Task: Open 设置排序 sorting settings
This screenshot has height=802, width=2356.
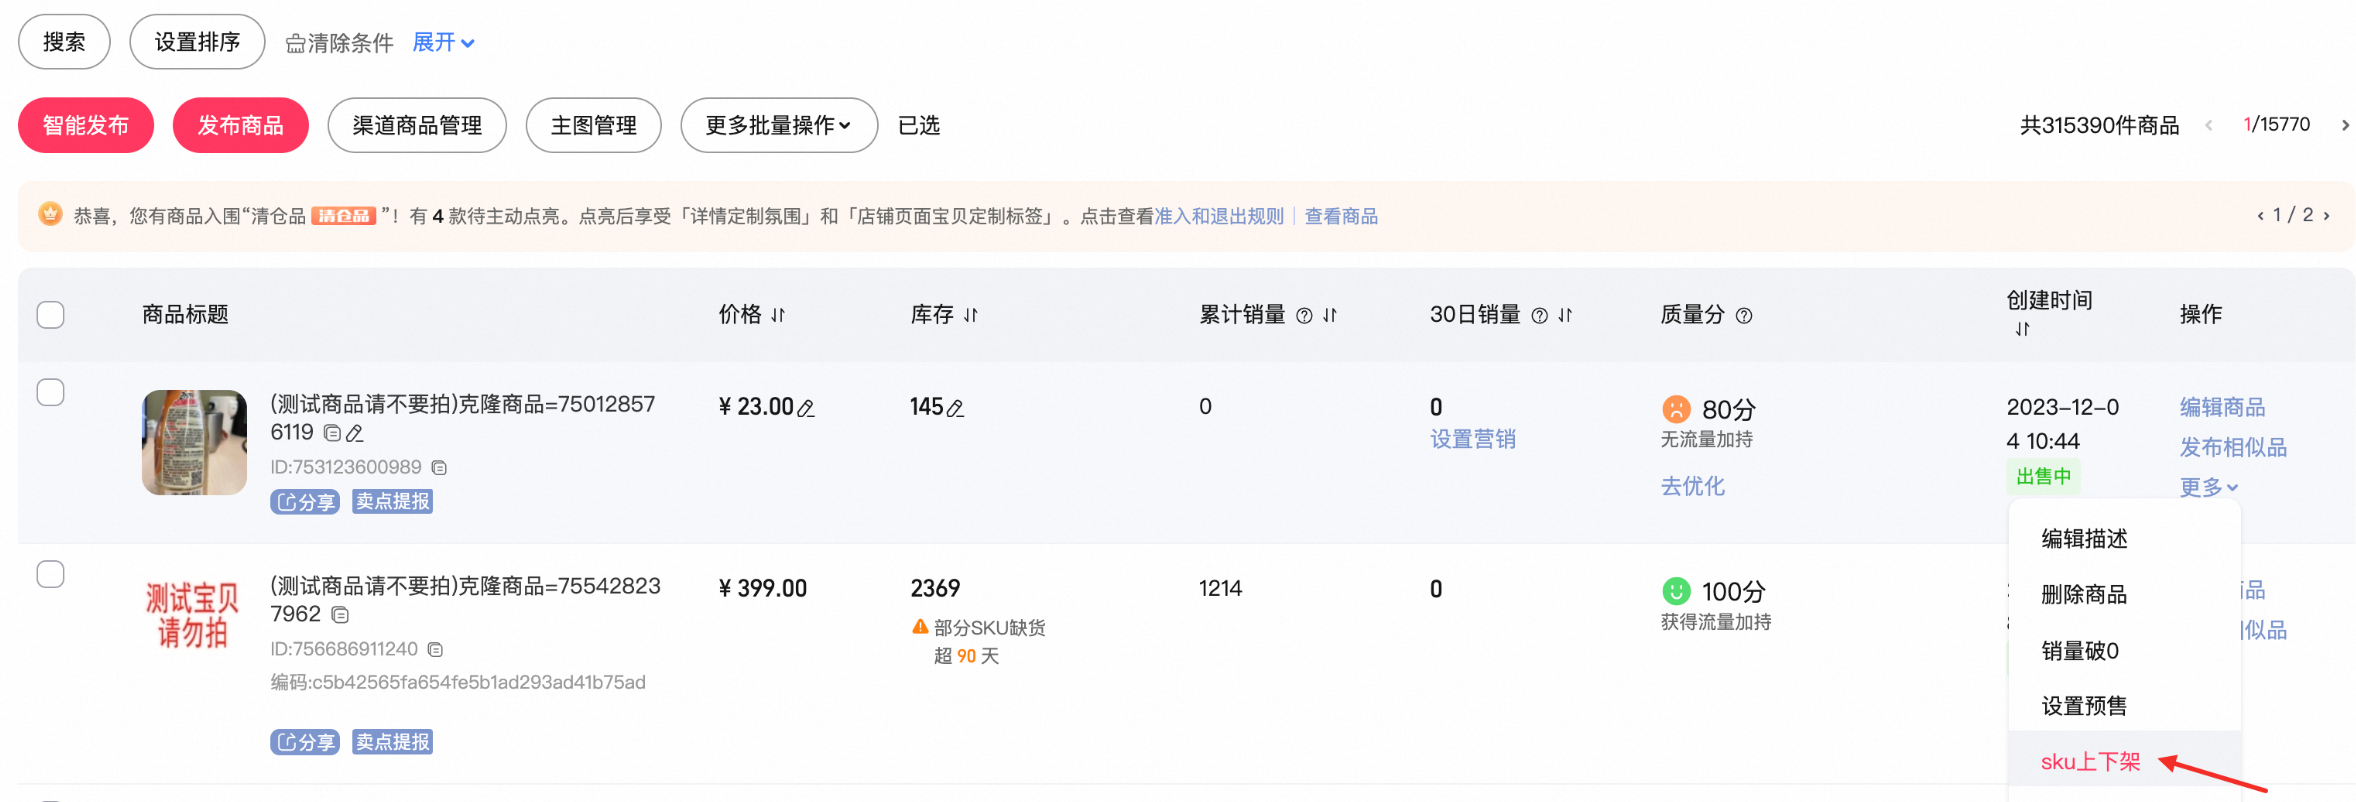Action: (x=197, y=42)
